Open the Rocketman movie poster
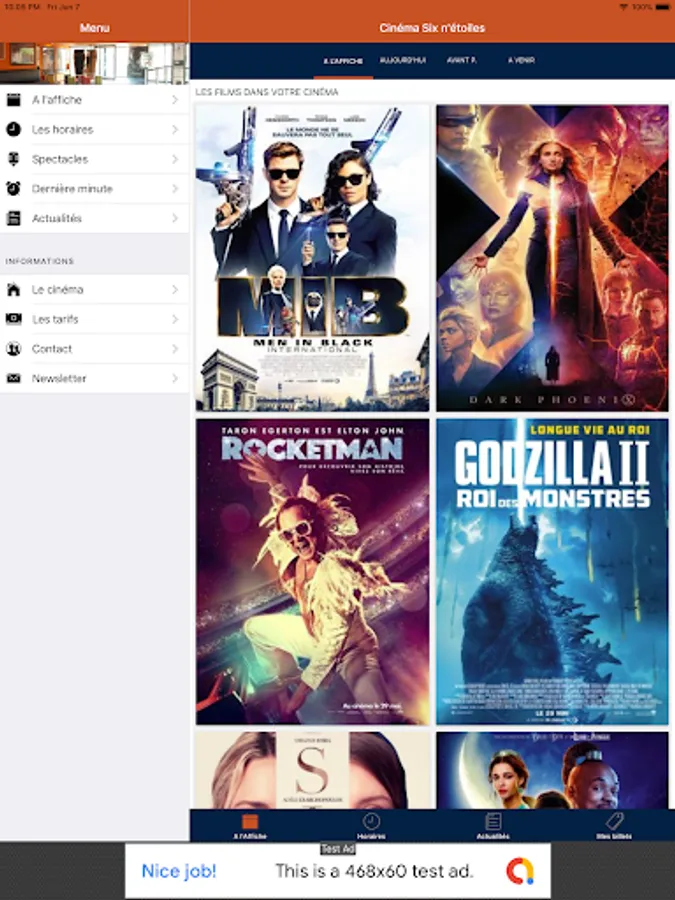 pos(312,571)
